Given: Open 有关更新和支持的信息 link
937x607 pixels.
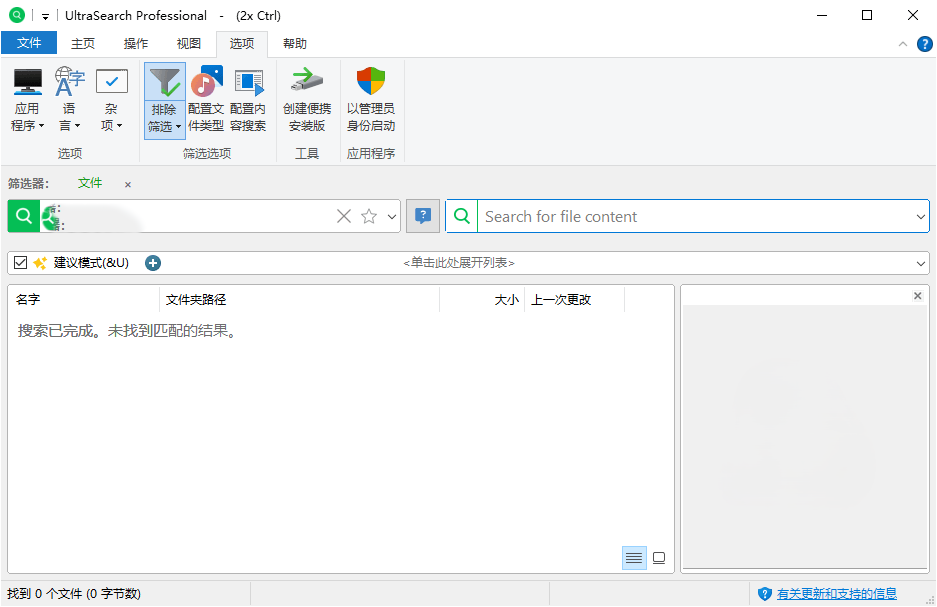Looking at the screenshot, I should pyautogui.click(x=837, y=594).
